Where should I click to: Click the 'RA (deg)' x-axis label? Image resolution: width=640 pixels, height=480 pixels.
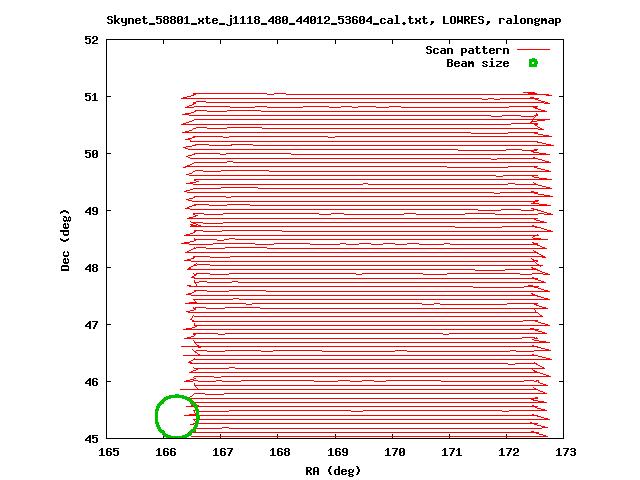tap(333, 471)
